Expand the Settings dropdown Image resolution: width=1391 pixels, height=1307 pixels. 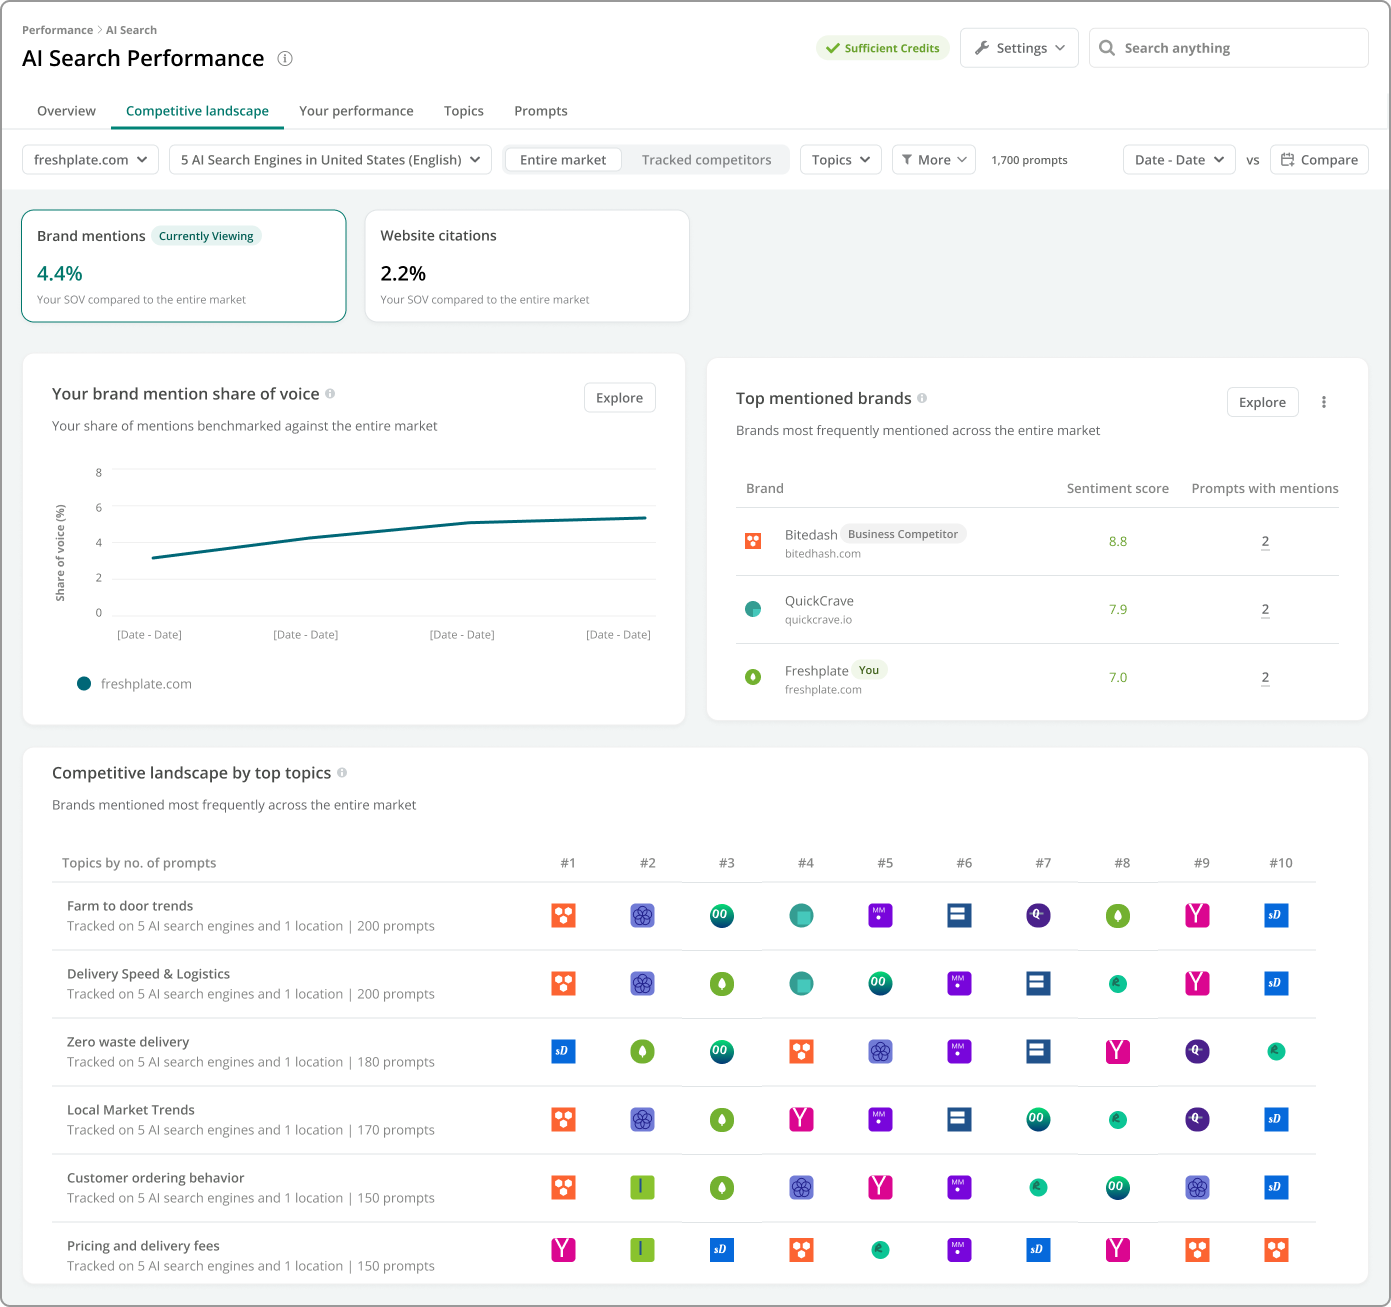1019,48
